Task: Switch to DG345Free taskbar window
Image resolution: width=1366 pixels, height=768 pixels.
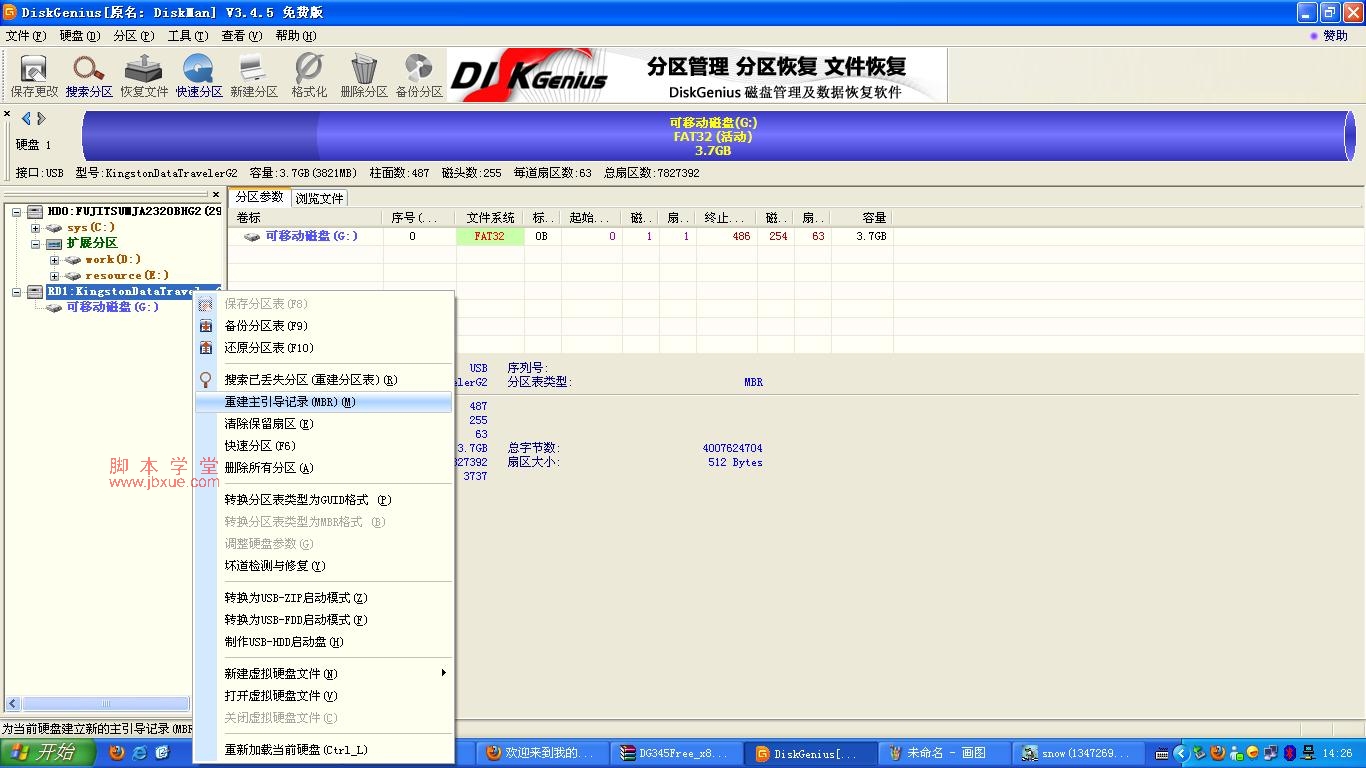Action: [x=679, y=754]
